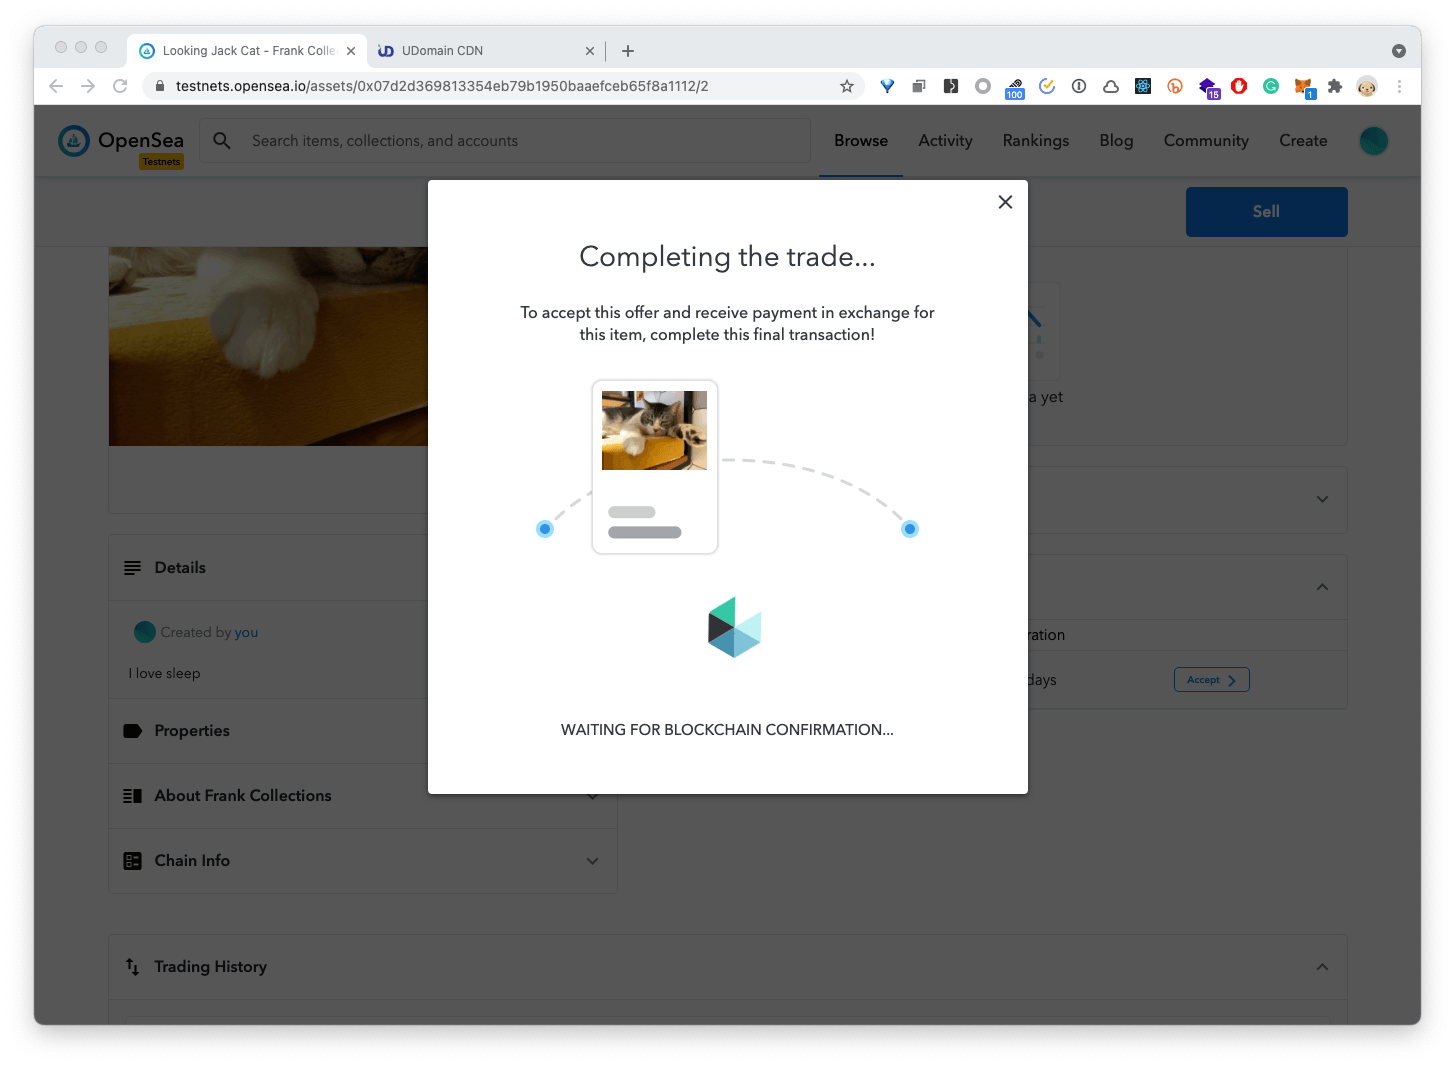Open the Rankings menu item

point(1035,141)
